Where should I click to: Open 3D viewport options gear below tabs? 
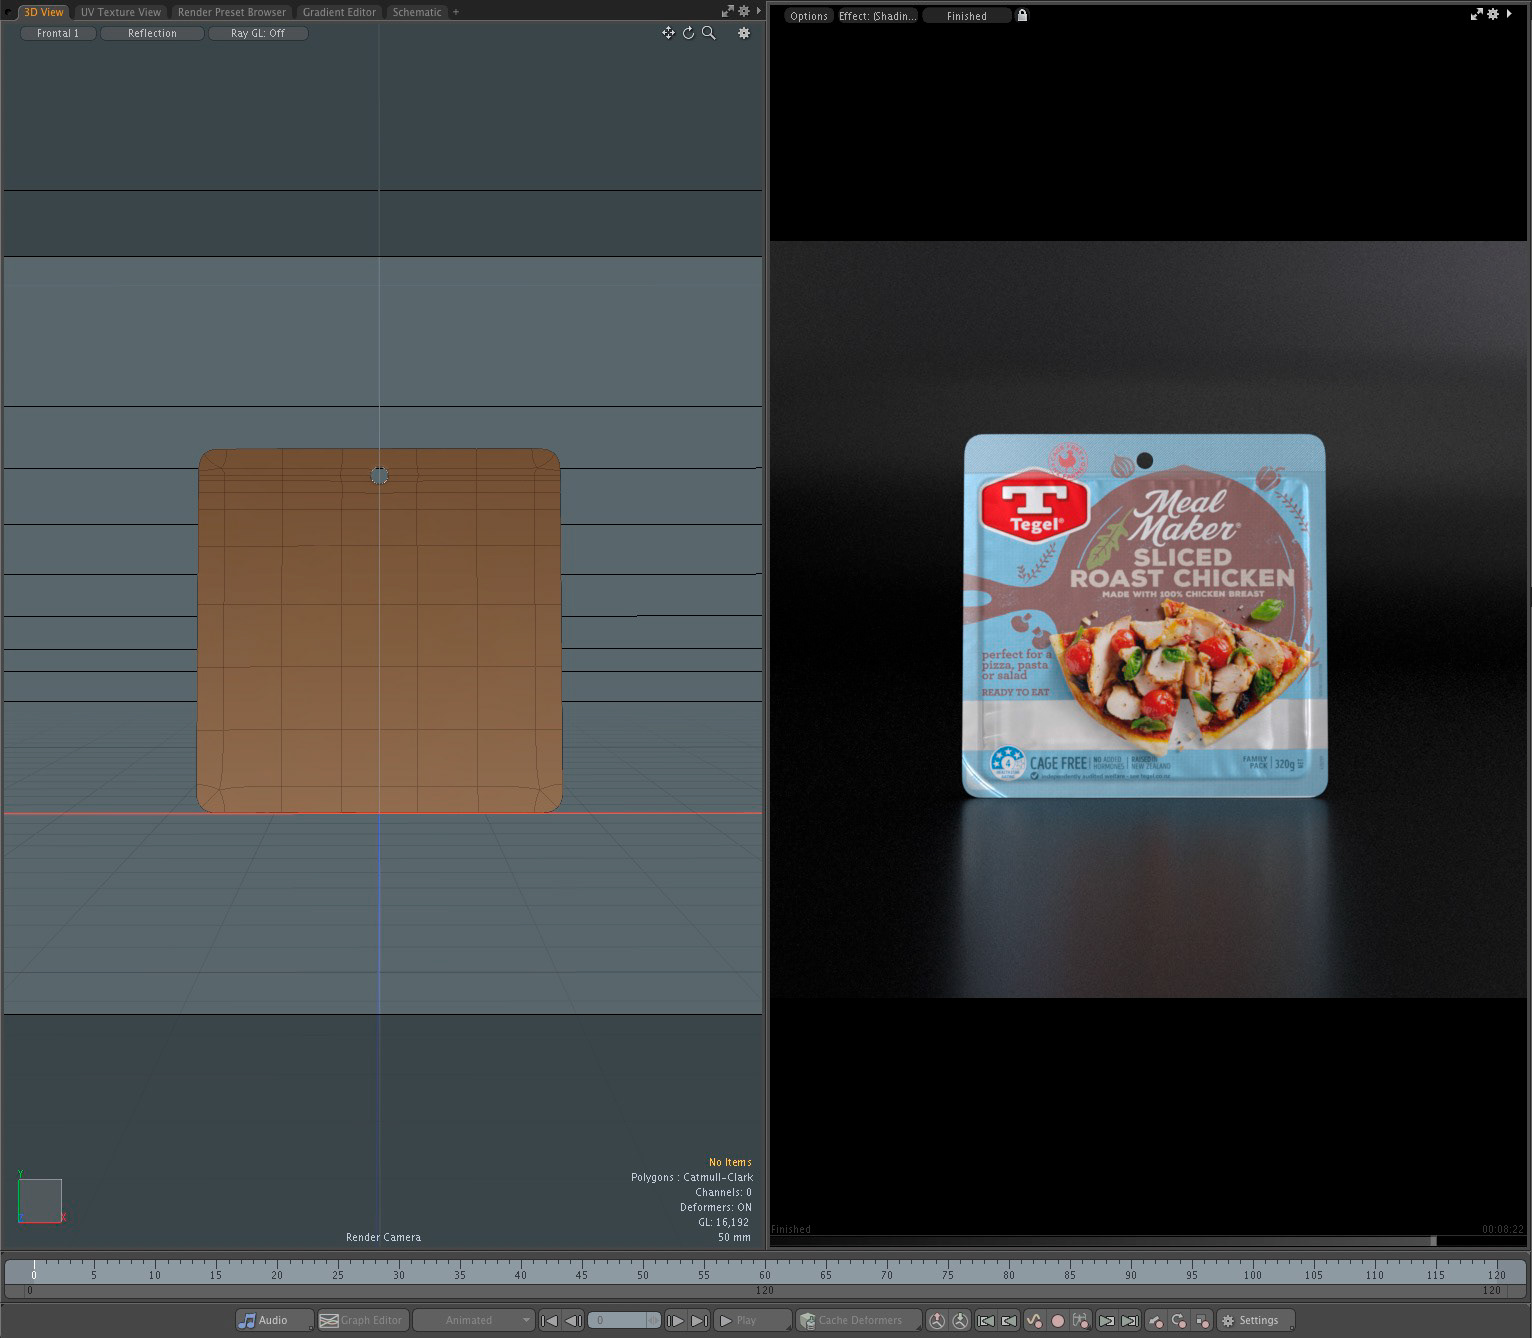(743, 33)
